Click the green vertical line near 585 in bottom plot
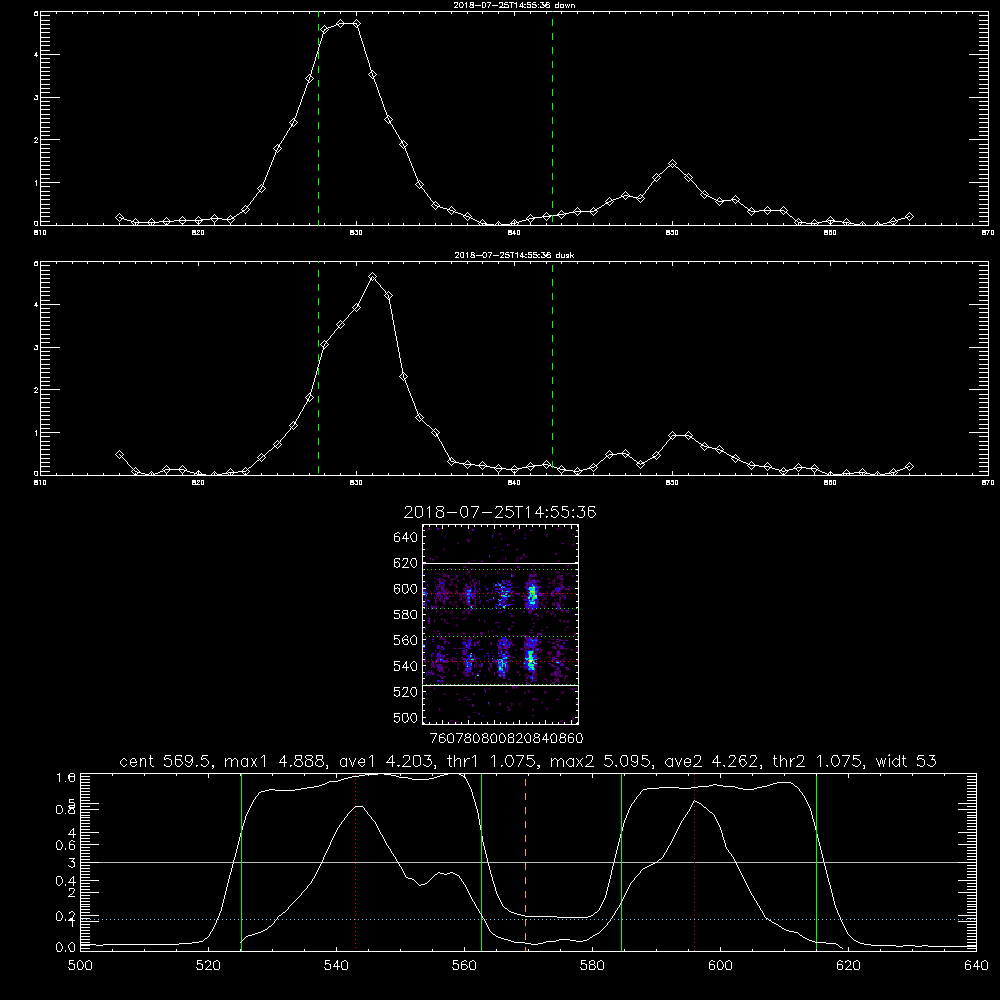Screen dimensions: 1000x1000 [621, 861]
